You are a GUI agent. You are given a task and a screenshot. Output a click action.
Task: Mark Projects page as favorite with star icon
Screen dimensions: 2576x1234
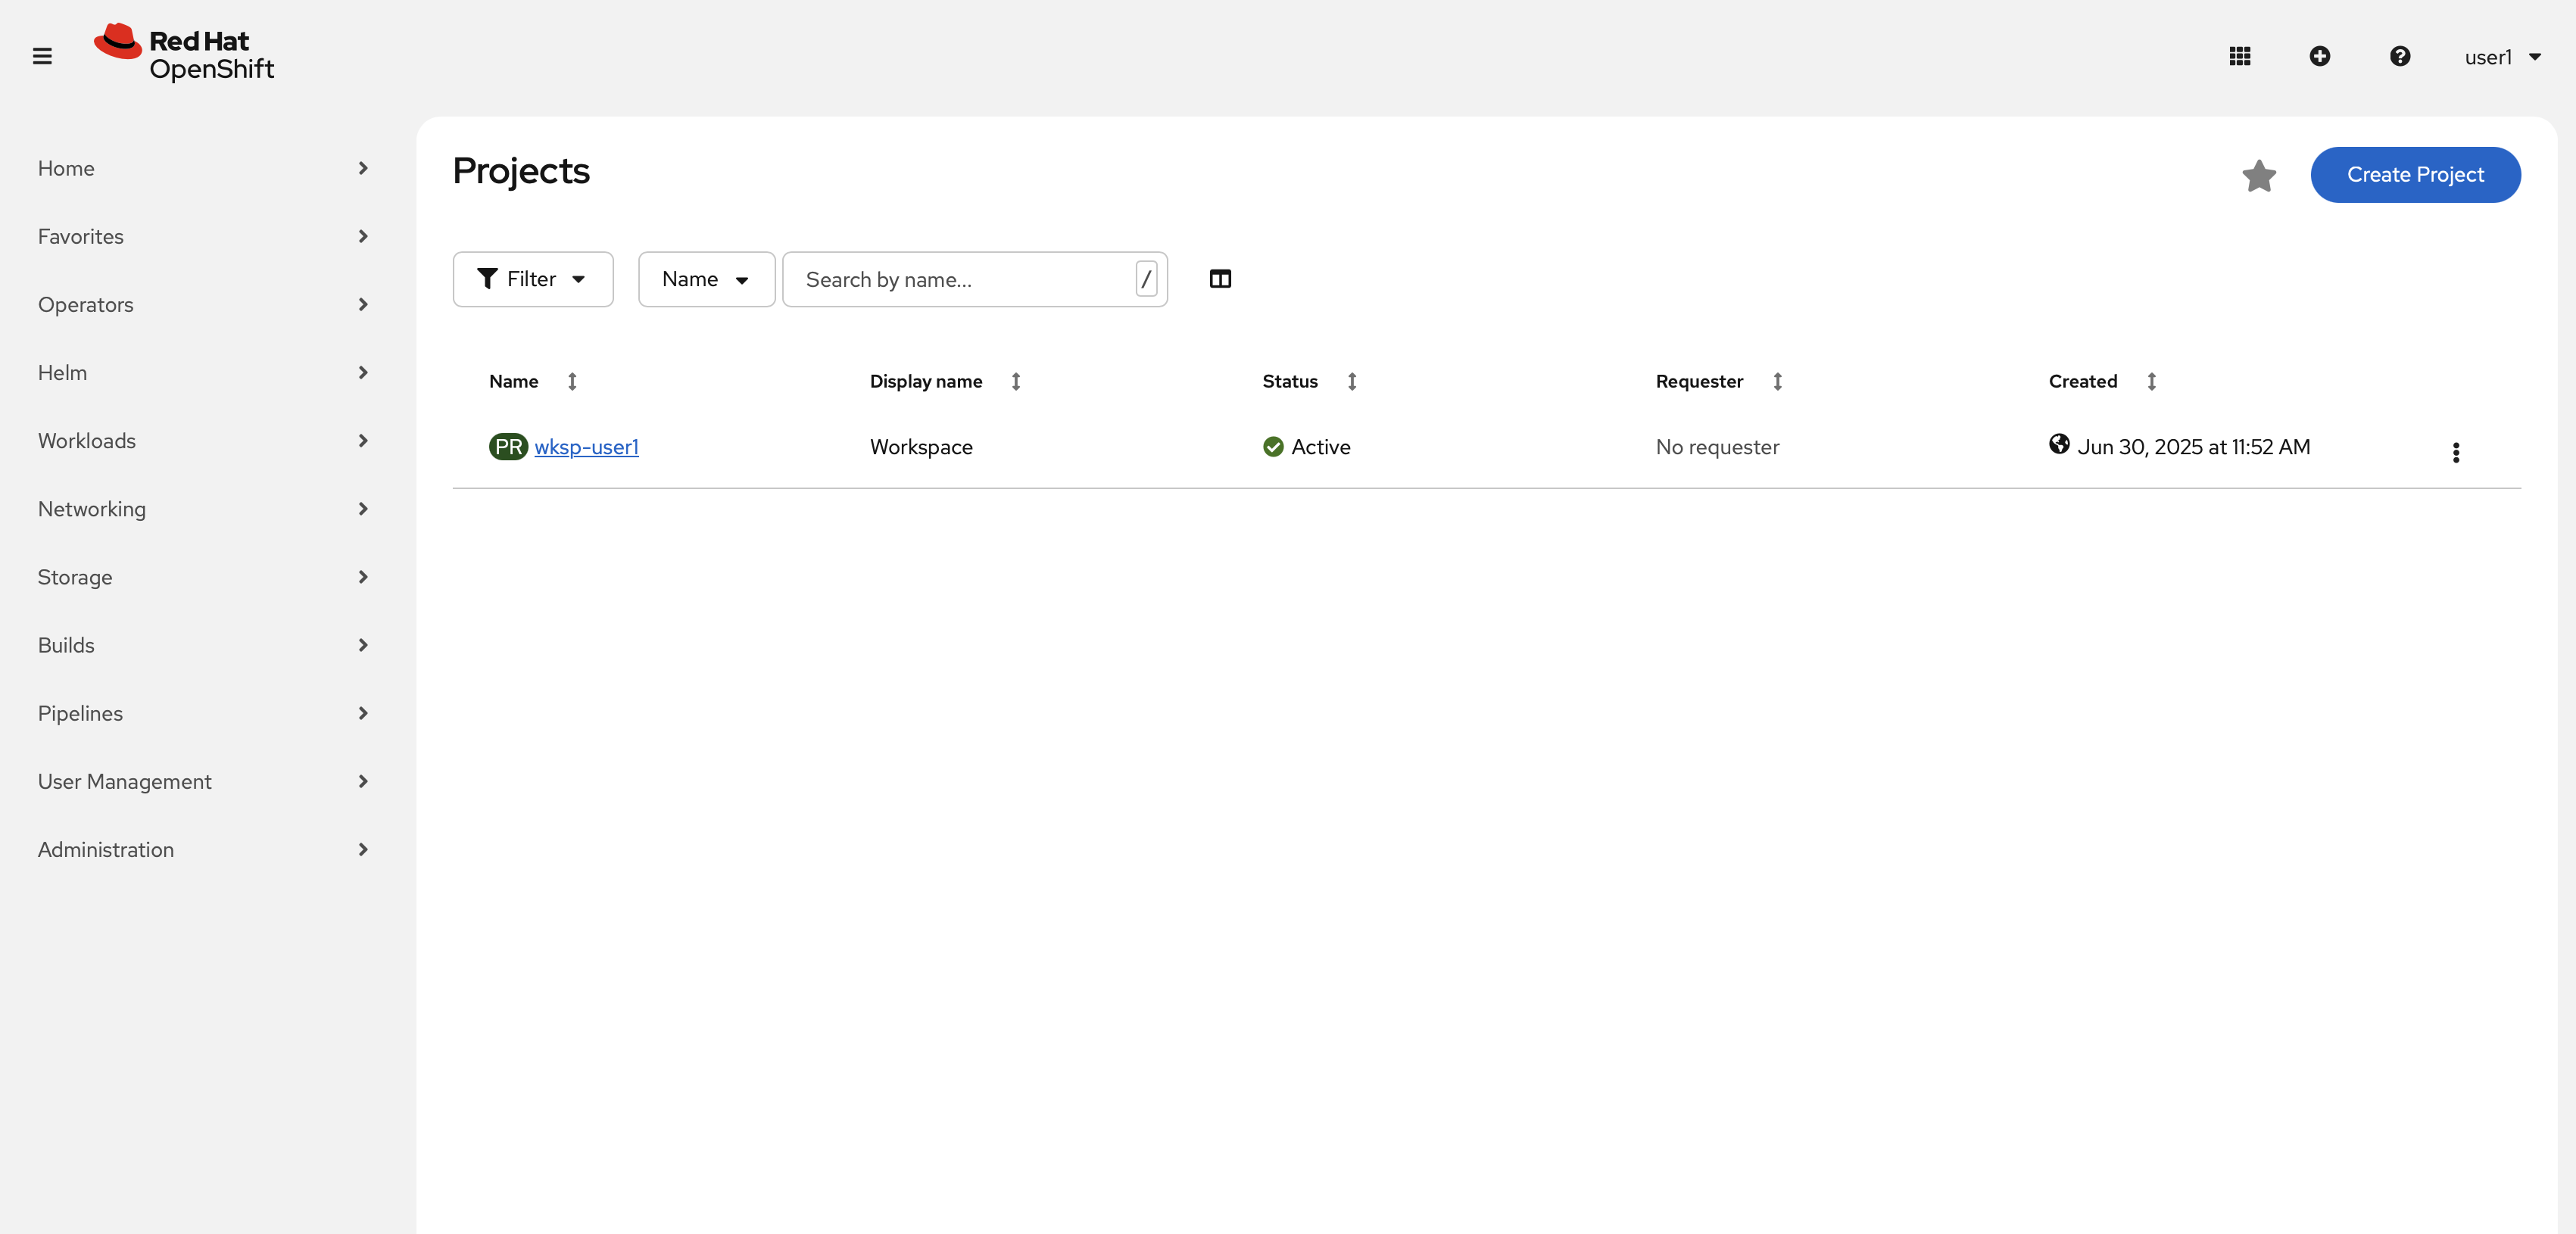(2259, 175)
